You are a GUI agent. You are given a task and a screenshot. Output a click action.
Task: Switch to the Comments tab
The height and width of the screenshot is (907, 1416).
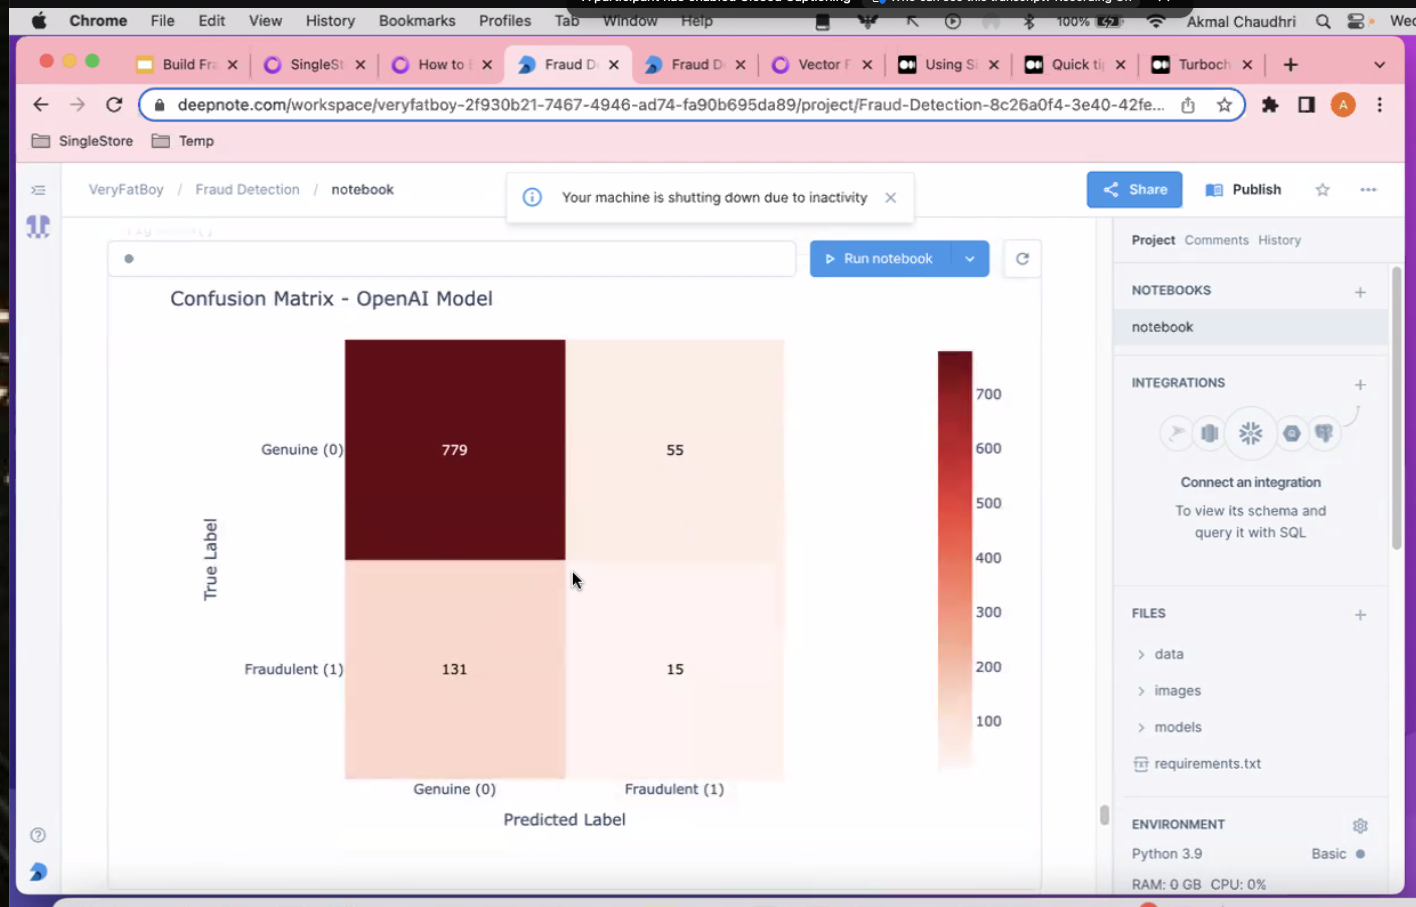coord(1216,240)
